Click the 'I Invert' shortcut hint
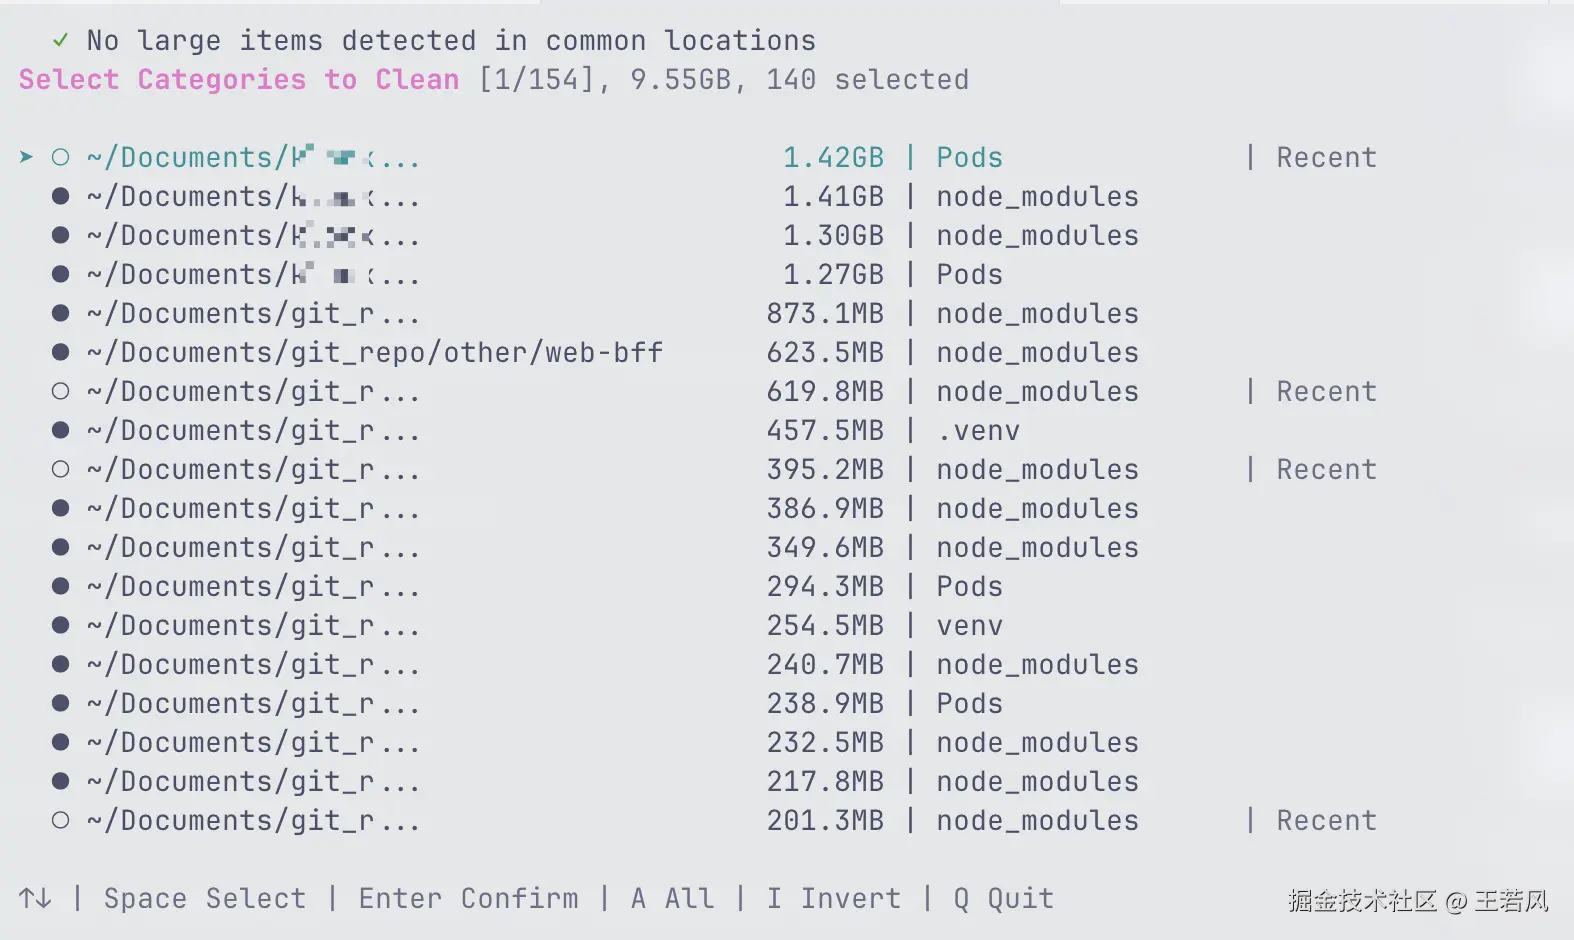Viewport: 1574px width, 940px height. coord(834,898)
